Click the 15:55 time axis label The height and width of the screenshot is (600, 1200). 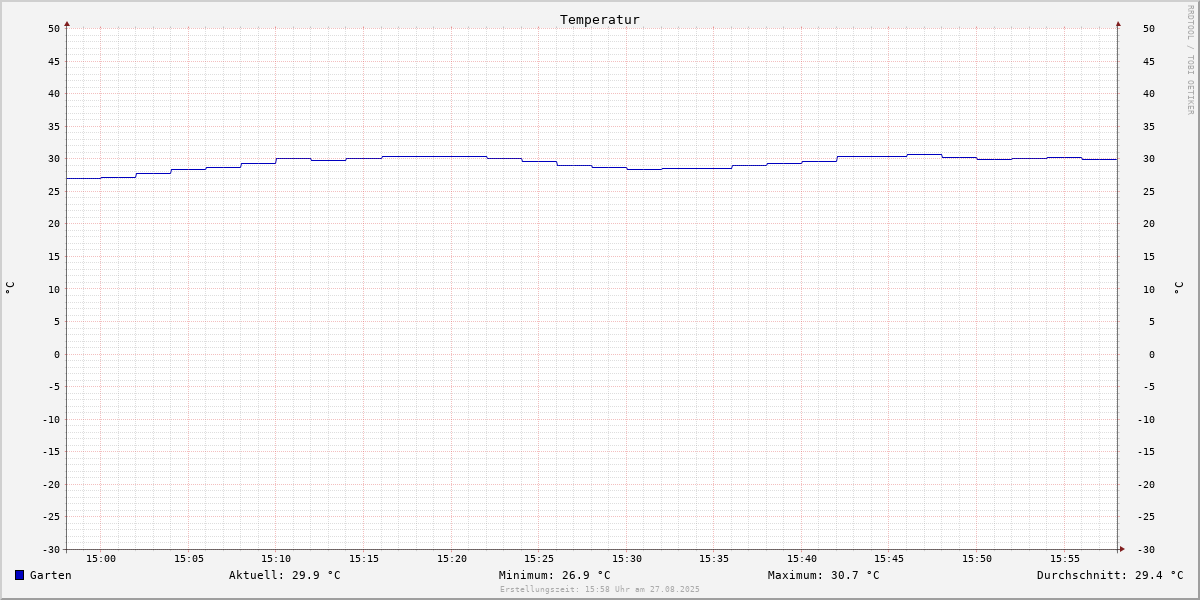coord(1065,559)
